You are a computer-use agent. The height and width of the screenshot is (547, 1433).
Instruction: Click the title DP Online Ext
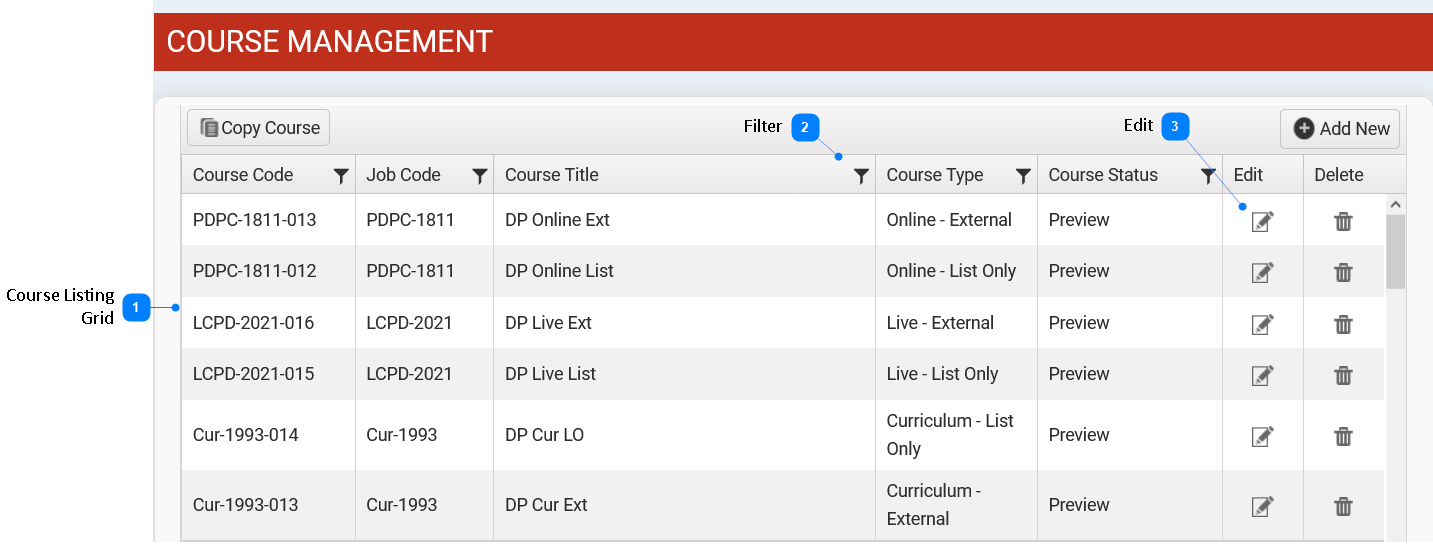click(x=557, y=220)
